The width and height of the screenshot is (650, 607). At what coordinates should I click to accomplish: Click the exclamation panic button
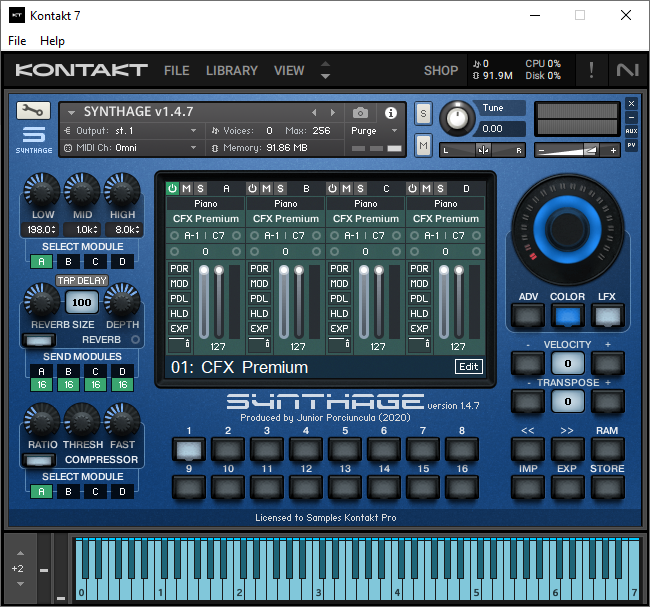(591, 70)
